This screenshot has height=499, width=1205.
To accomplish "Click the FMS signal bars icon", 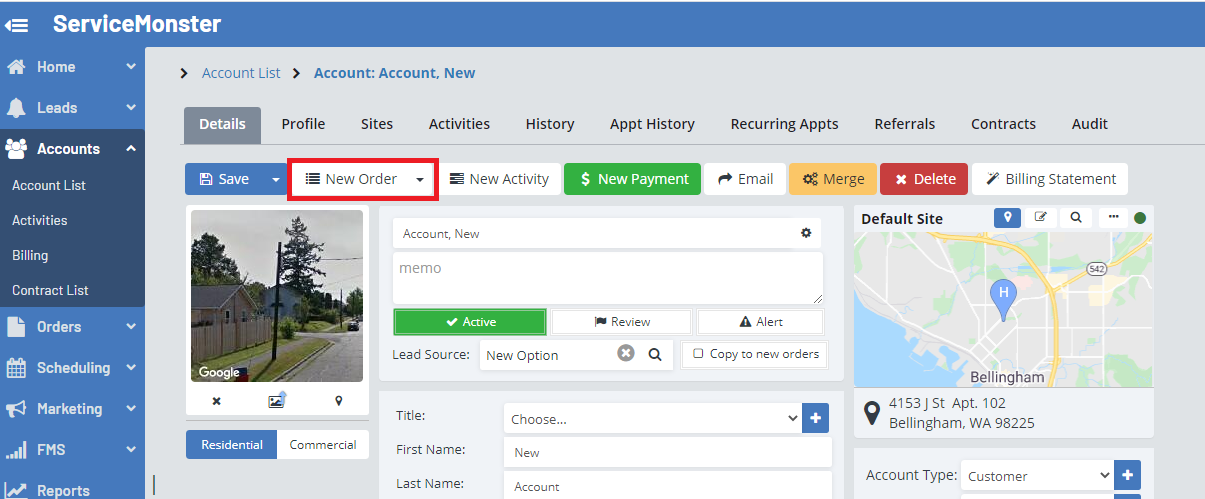I will [16, 450].
